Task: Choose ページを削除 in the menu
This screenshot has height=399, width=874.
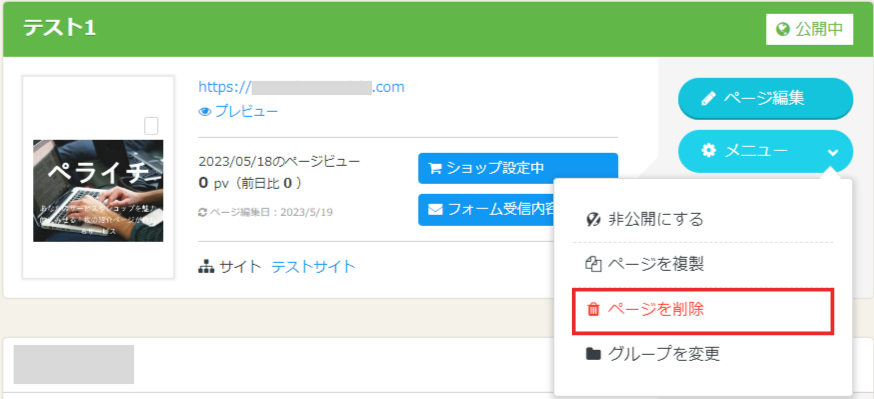Action: pyautogui.click(x=703, y=311)
